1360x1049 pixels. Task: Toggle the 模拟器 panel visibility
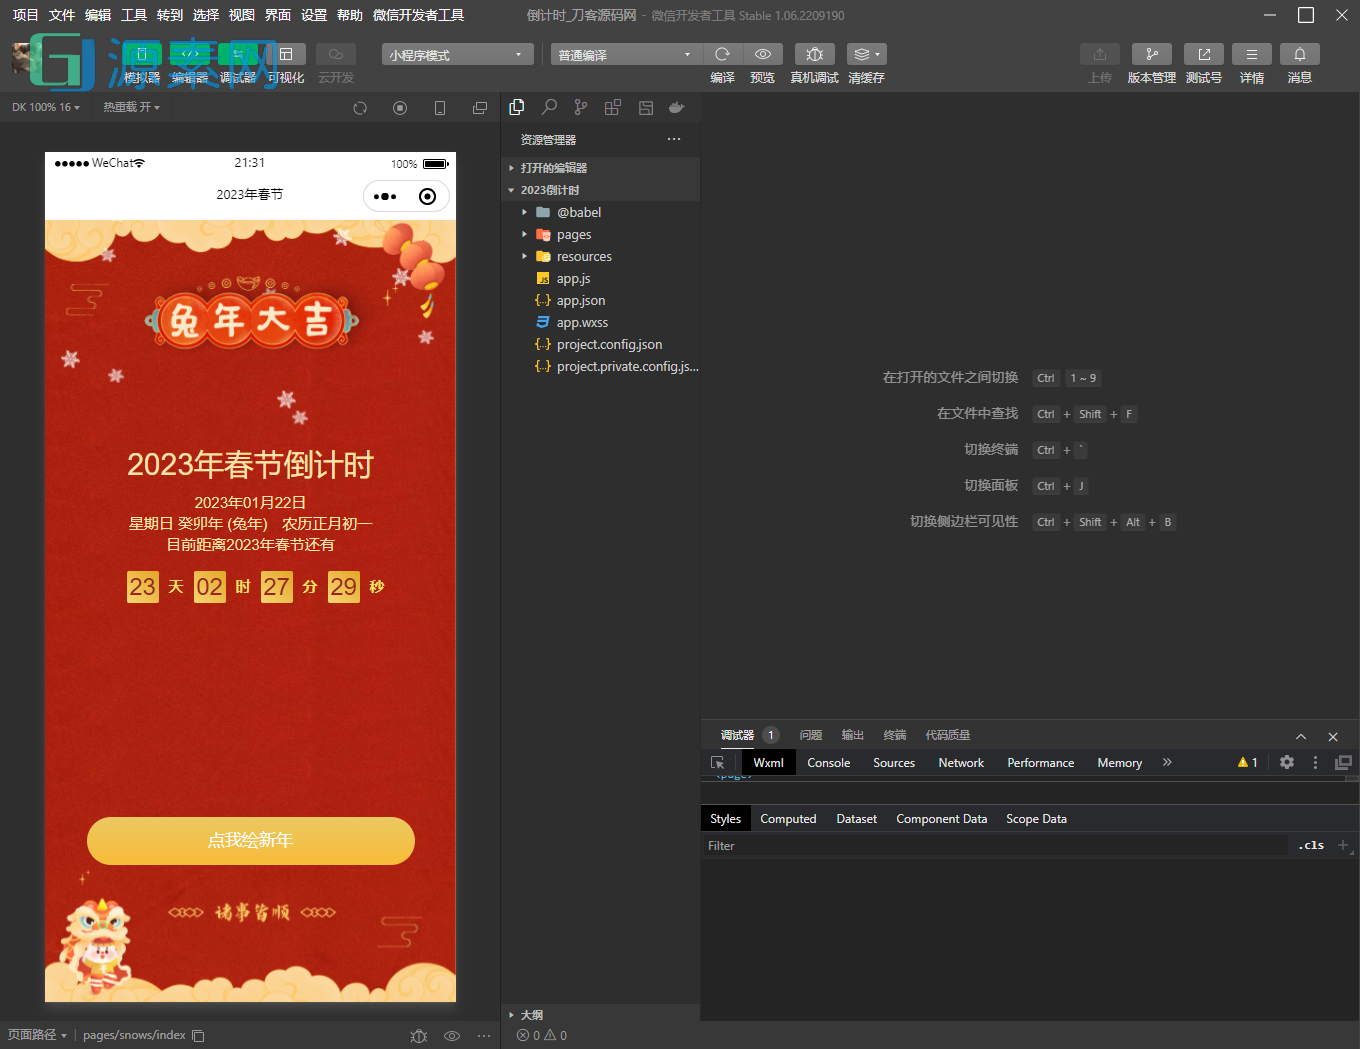(142, 55)
